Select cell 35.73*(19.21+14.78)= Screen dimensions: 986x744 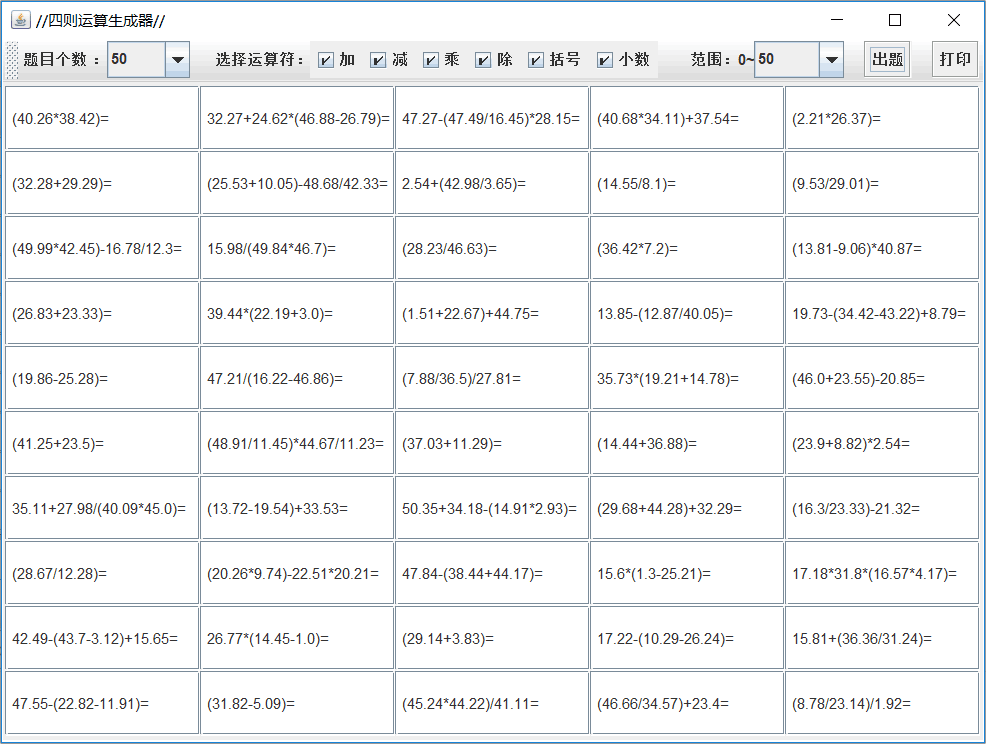[687, 379]
